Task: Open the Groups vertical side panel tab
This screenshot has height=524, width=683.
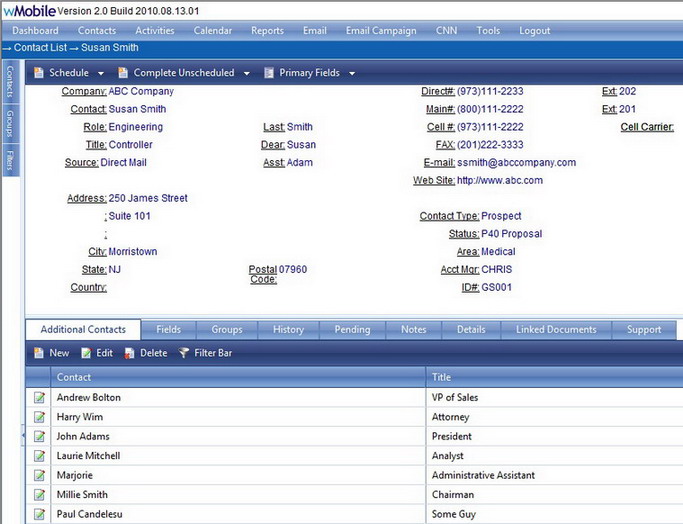Action: pyautogui.click(x=10, y=122)
